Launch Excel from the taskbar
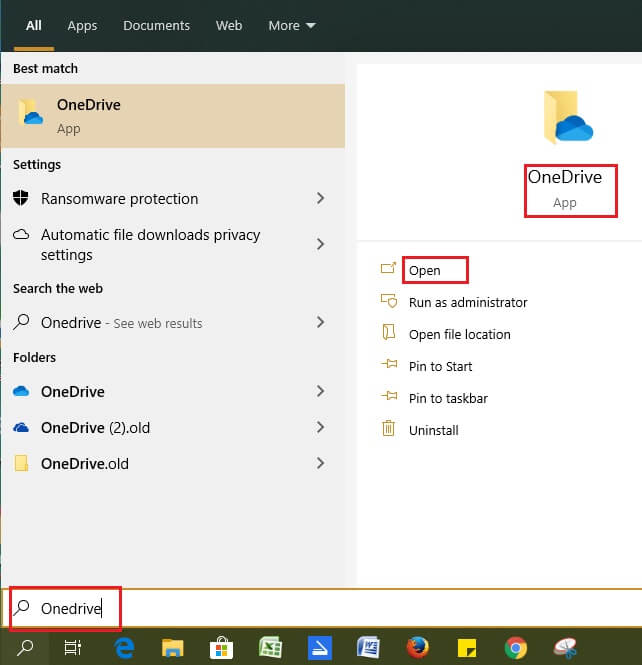 click(271, 648)
